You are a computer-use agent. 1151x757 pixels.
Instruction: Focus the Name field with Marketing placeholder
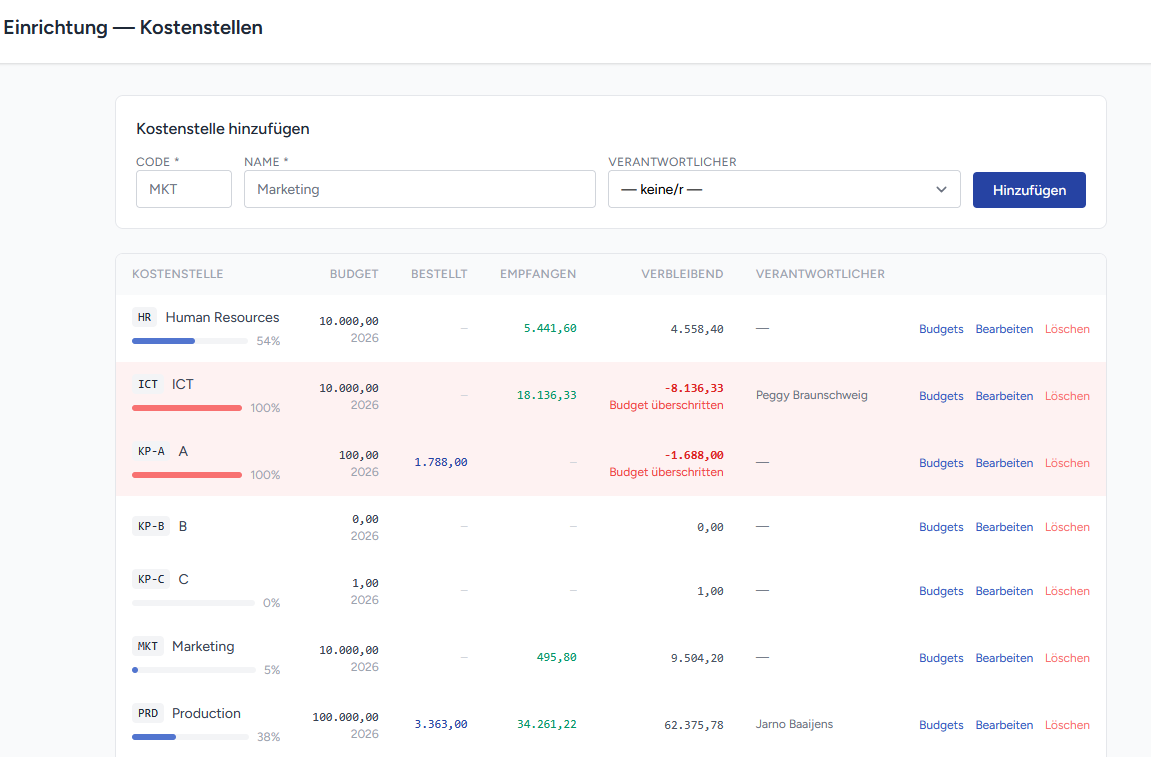point(420,189)
